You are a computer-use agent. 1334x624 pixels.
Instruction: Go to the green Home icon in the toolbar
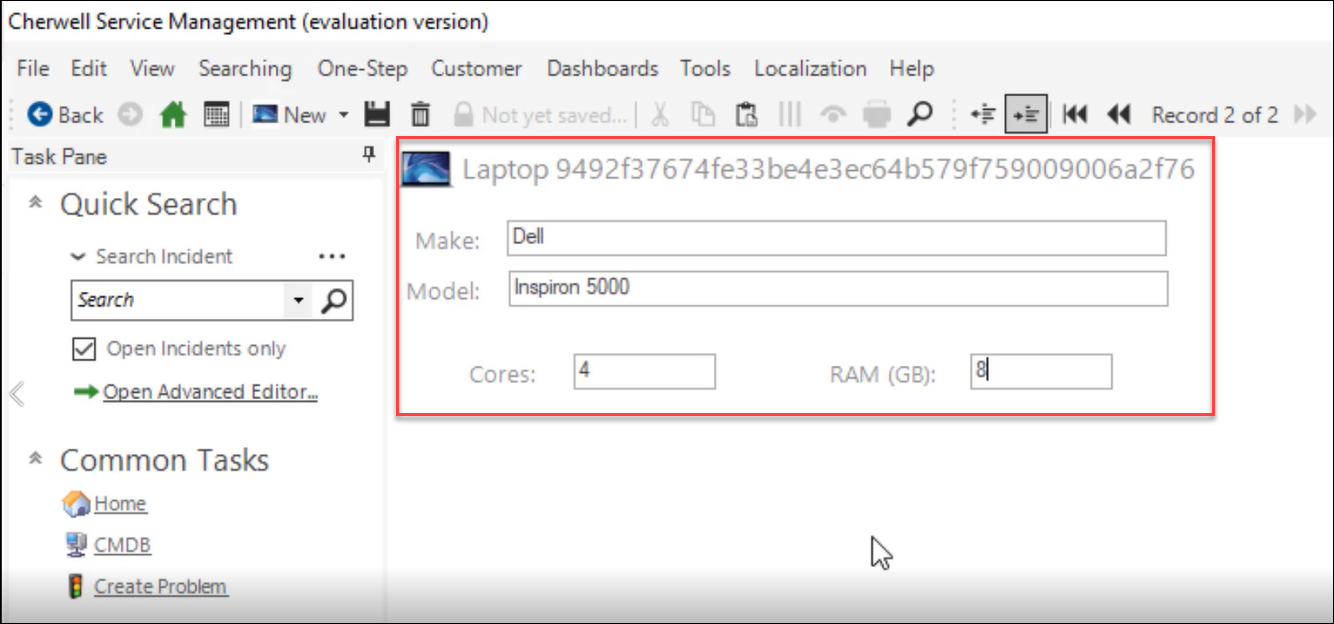click(x=173, y=115)
